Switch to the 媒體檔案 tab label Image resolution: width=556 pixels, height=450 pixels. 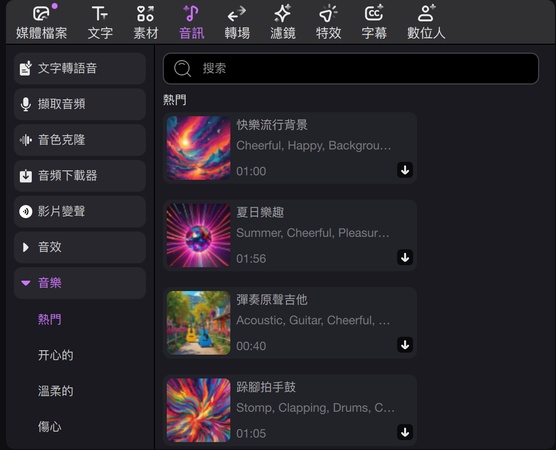tap(41, 33)
